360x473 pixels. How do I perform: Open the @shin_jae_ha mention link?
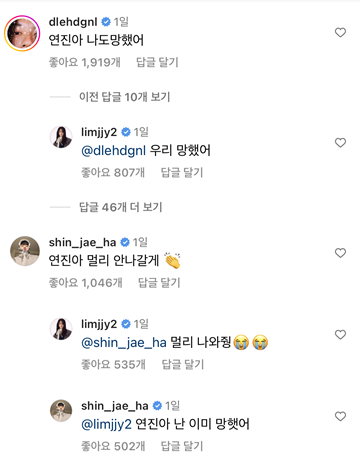(124, 343)
